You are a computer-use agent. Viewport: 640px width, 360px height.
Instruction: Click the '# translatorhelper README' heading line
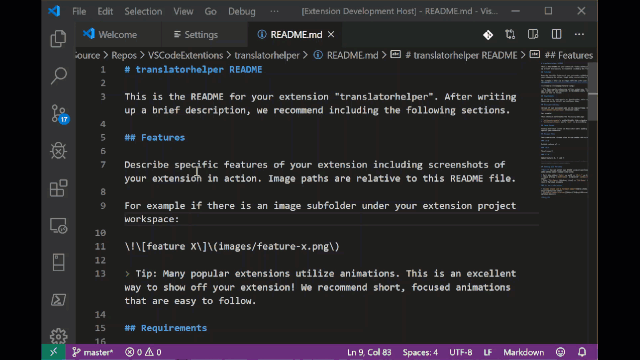click(193, 69)
